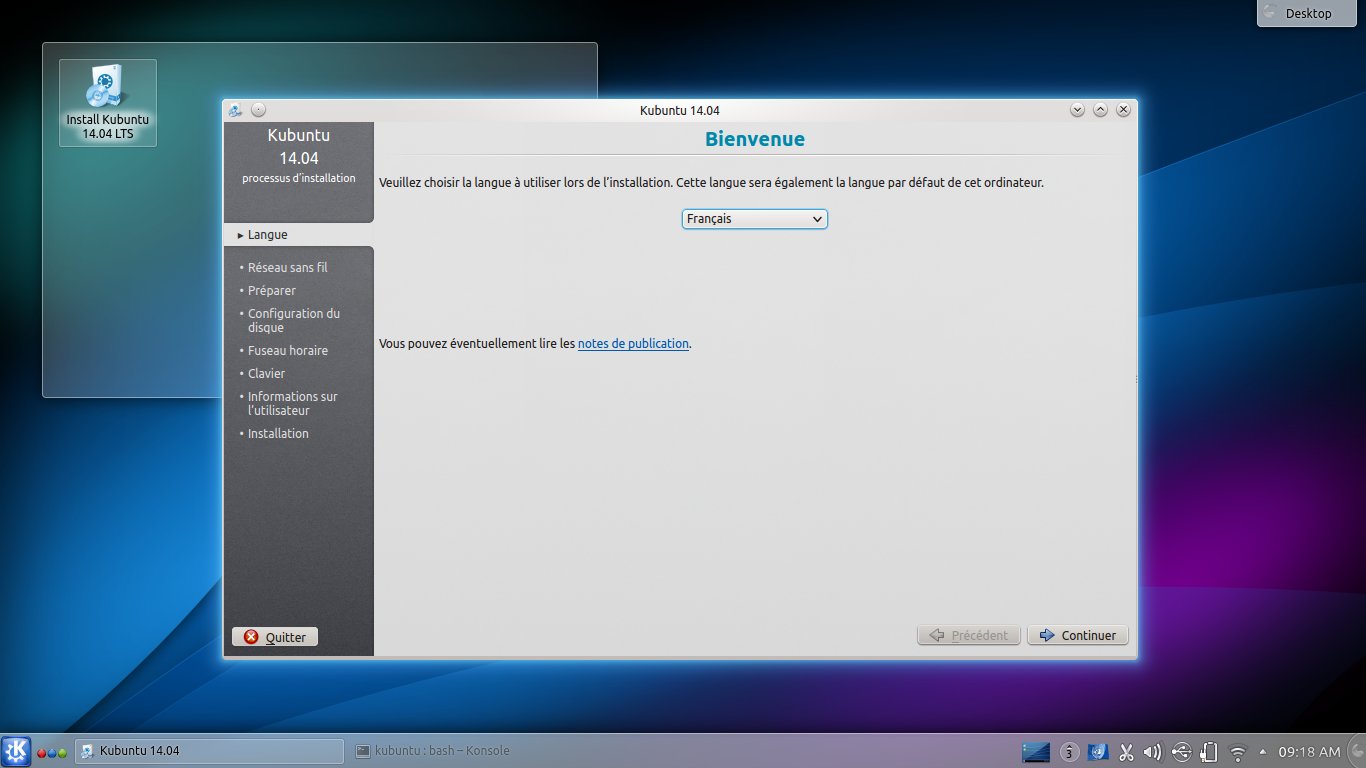Image resolution: width=1366 pixels, height=768 pixels.
Task: Select the Installation step
Action: tap(278, 434)
